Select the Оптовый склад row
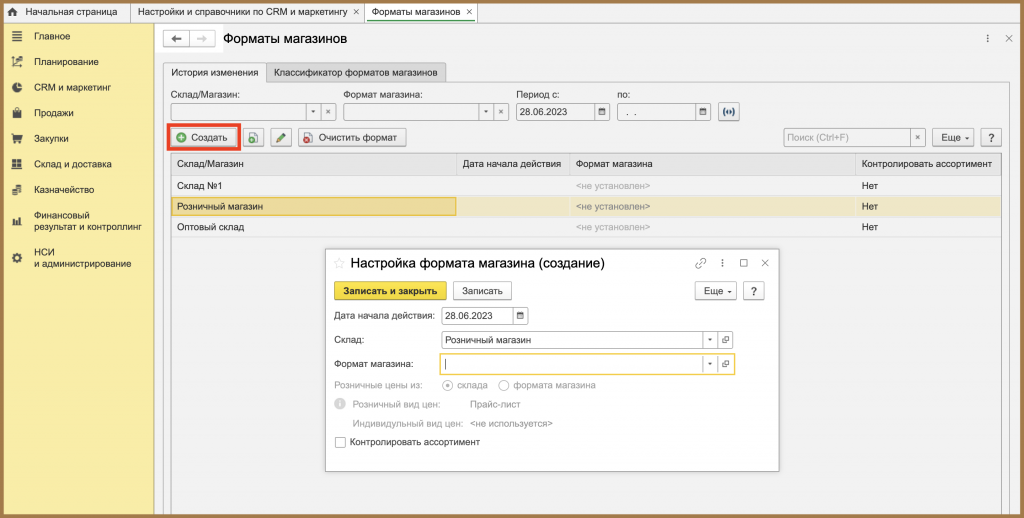1024x518 pixels. (586, 227)
